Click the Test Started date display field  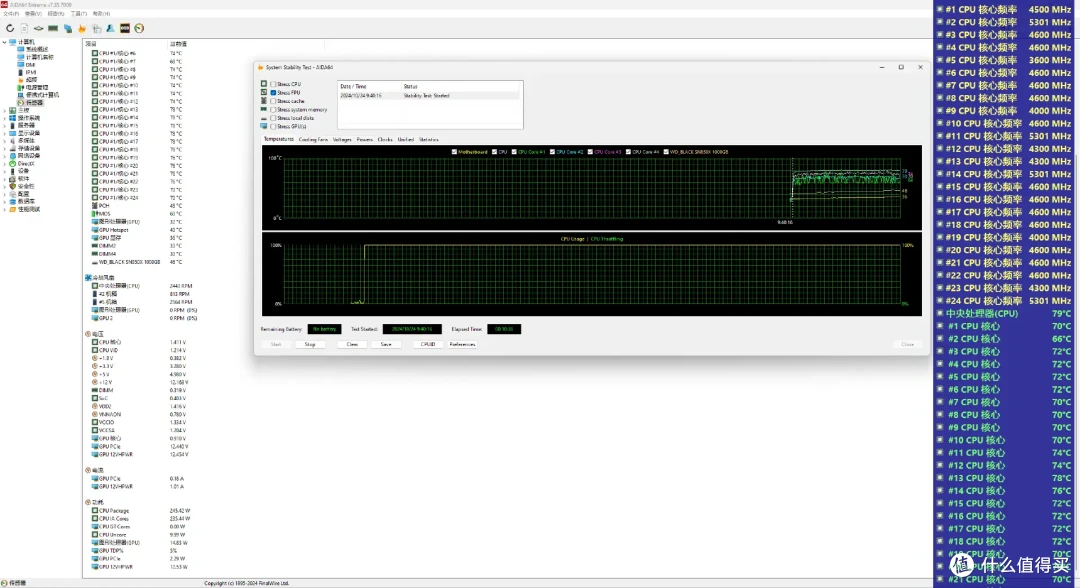pos(412,329)
